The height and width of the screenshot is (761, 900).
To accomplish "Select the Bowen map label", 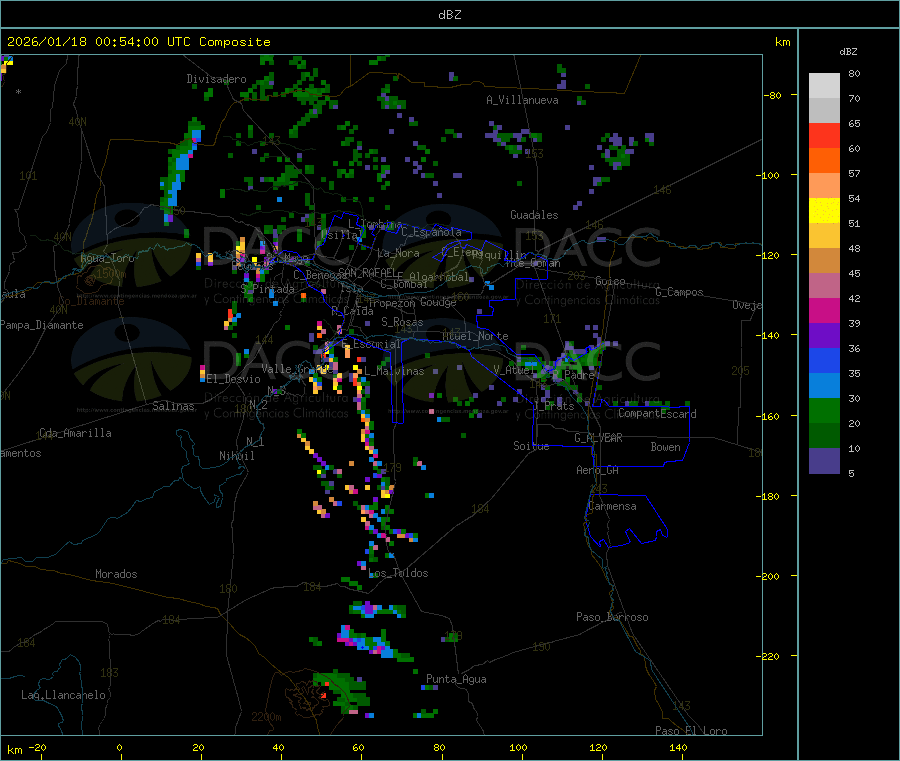I will coord(666,447).
